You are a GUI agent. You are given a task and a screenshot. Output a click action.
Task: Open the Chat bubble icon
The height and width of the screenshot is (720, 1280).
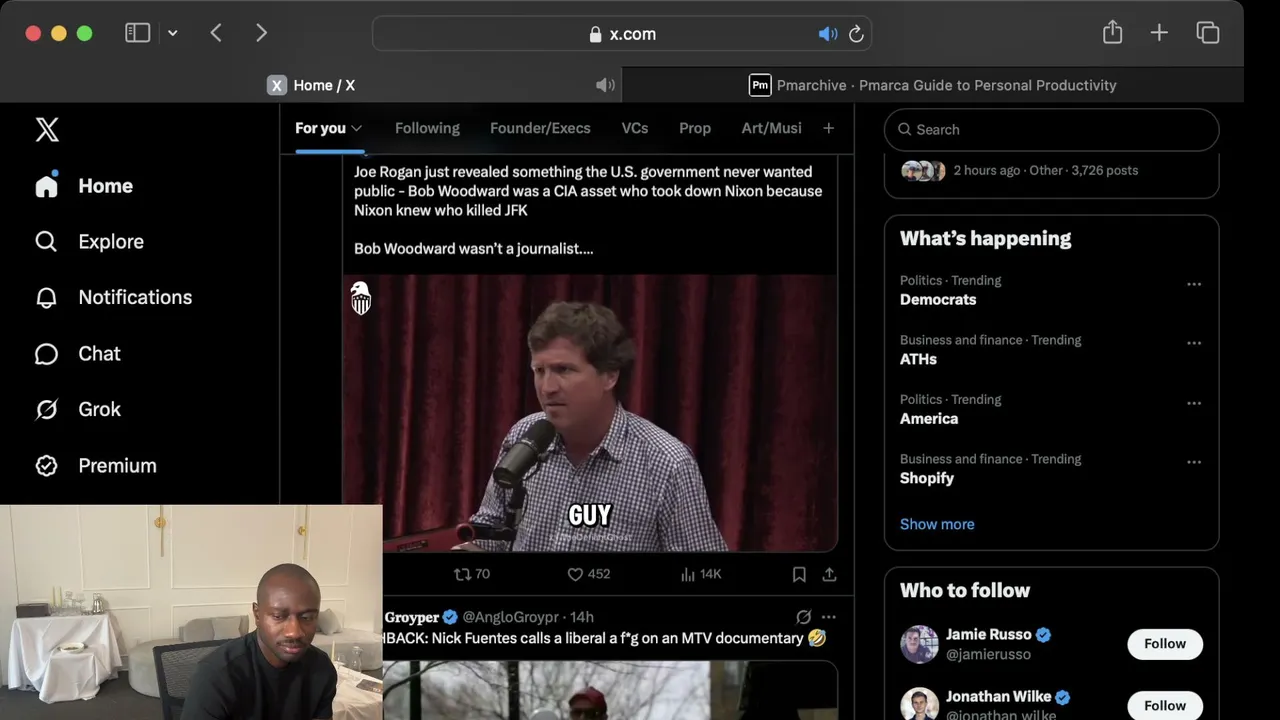point(47,354)
